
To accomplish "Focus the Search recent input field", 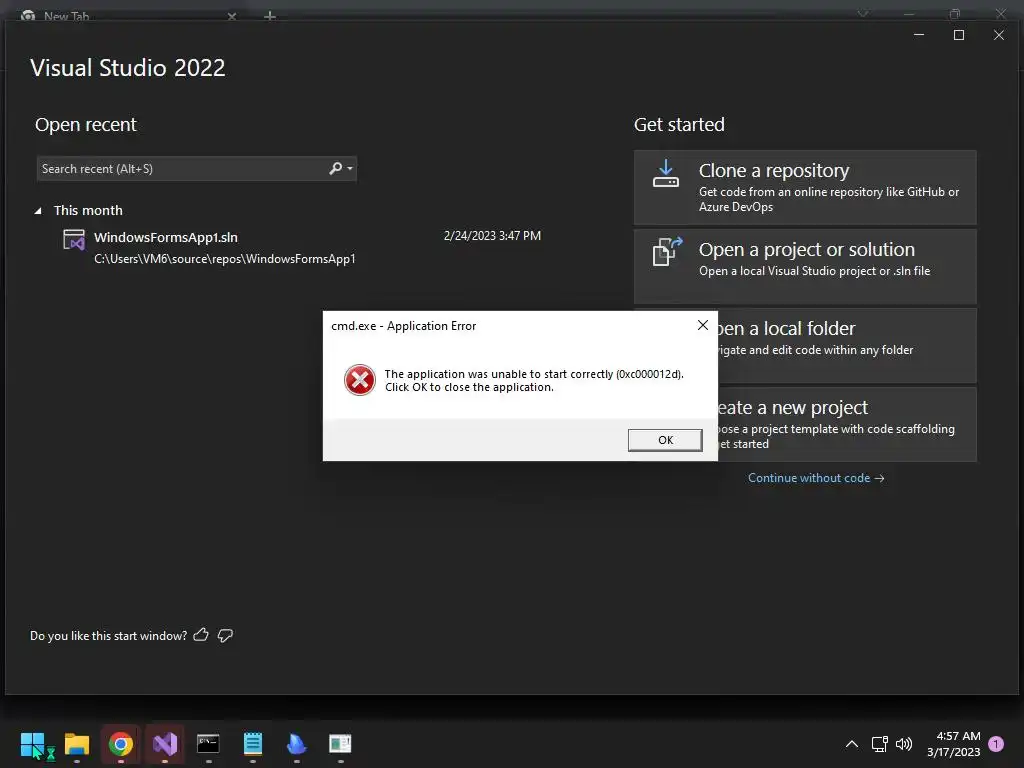I will (x=182, y=168).
